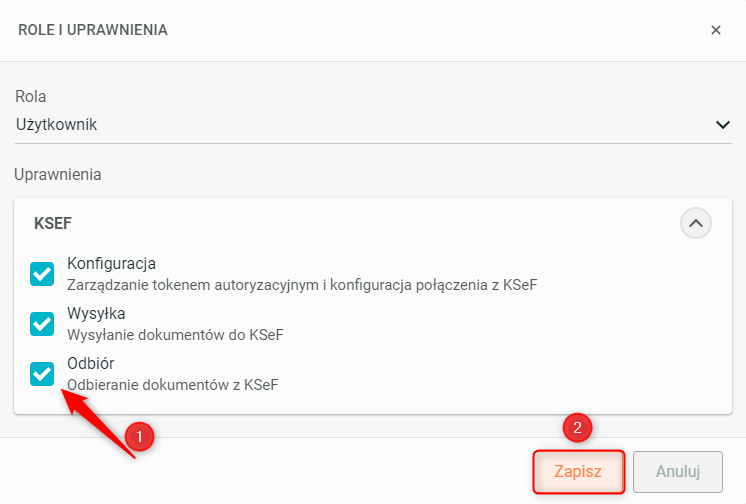Image resolution: width=746 pixels, height=504 pixels.
Task: Click the red step 2 badge
Action: click(x=577, y=427)
